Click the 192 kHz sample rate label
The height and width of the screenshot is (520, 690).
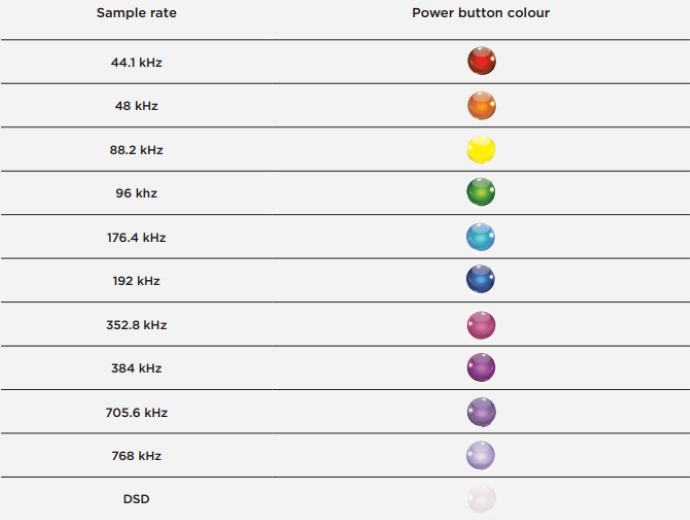[136, 281]
